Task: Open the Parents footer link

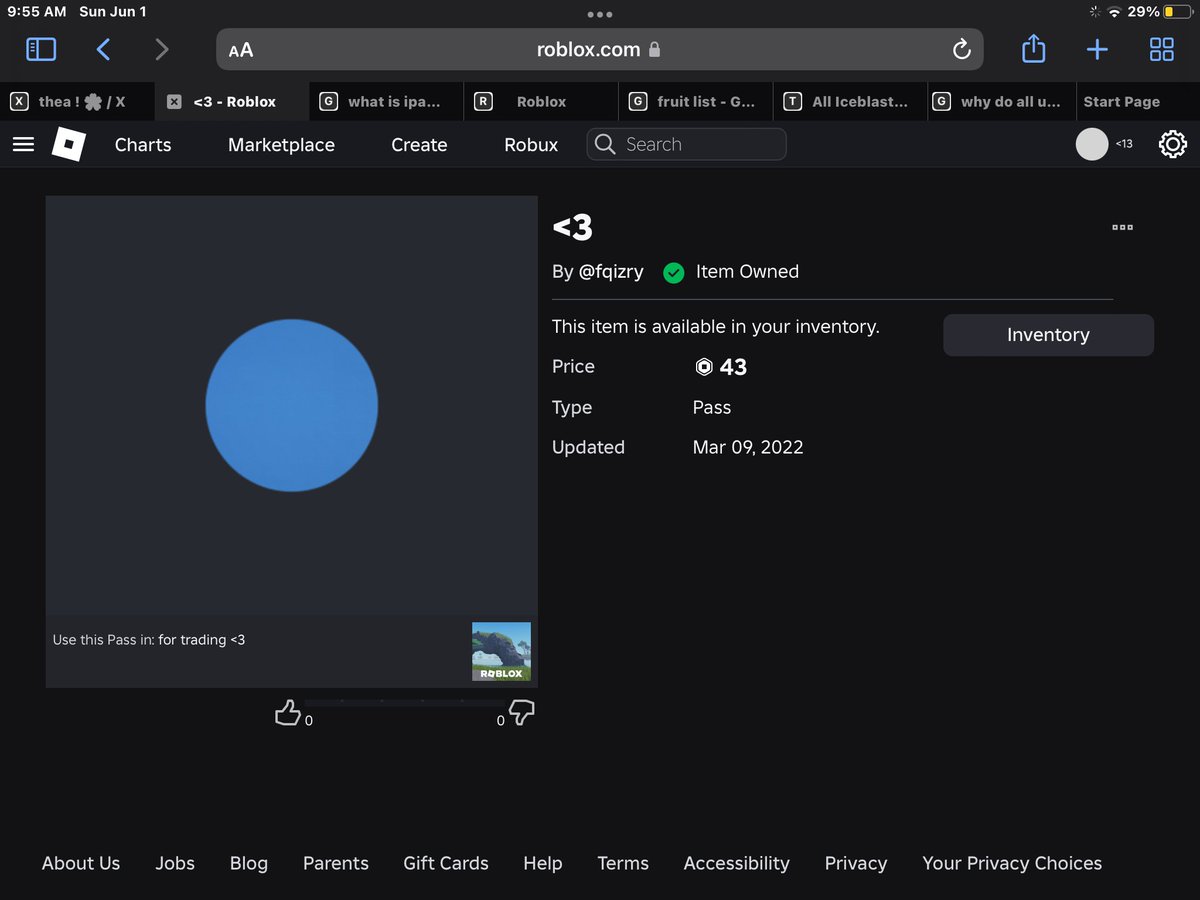Action: coord(336,863)
